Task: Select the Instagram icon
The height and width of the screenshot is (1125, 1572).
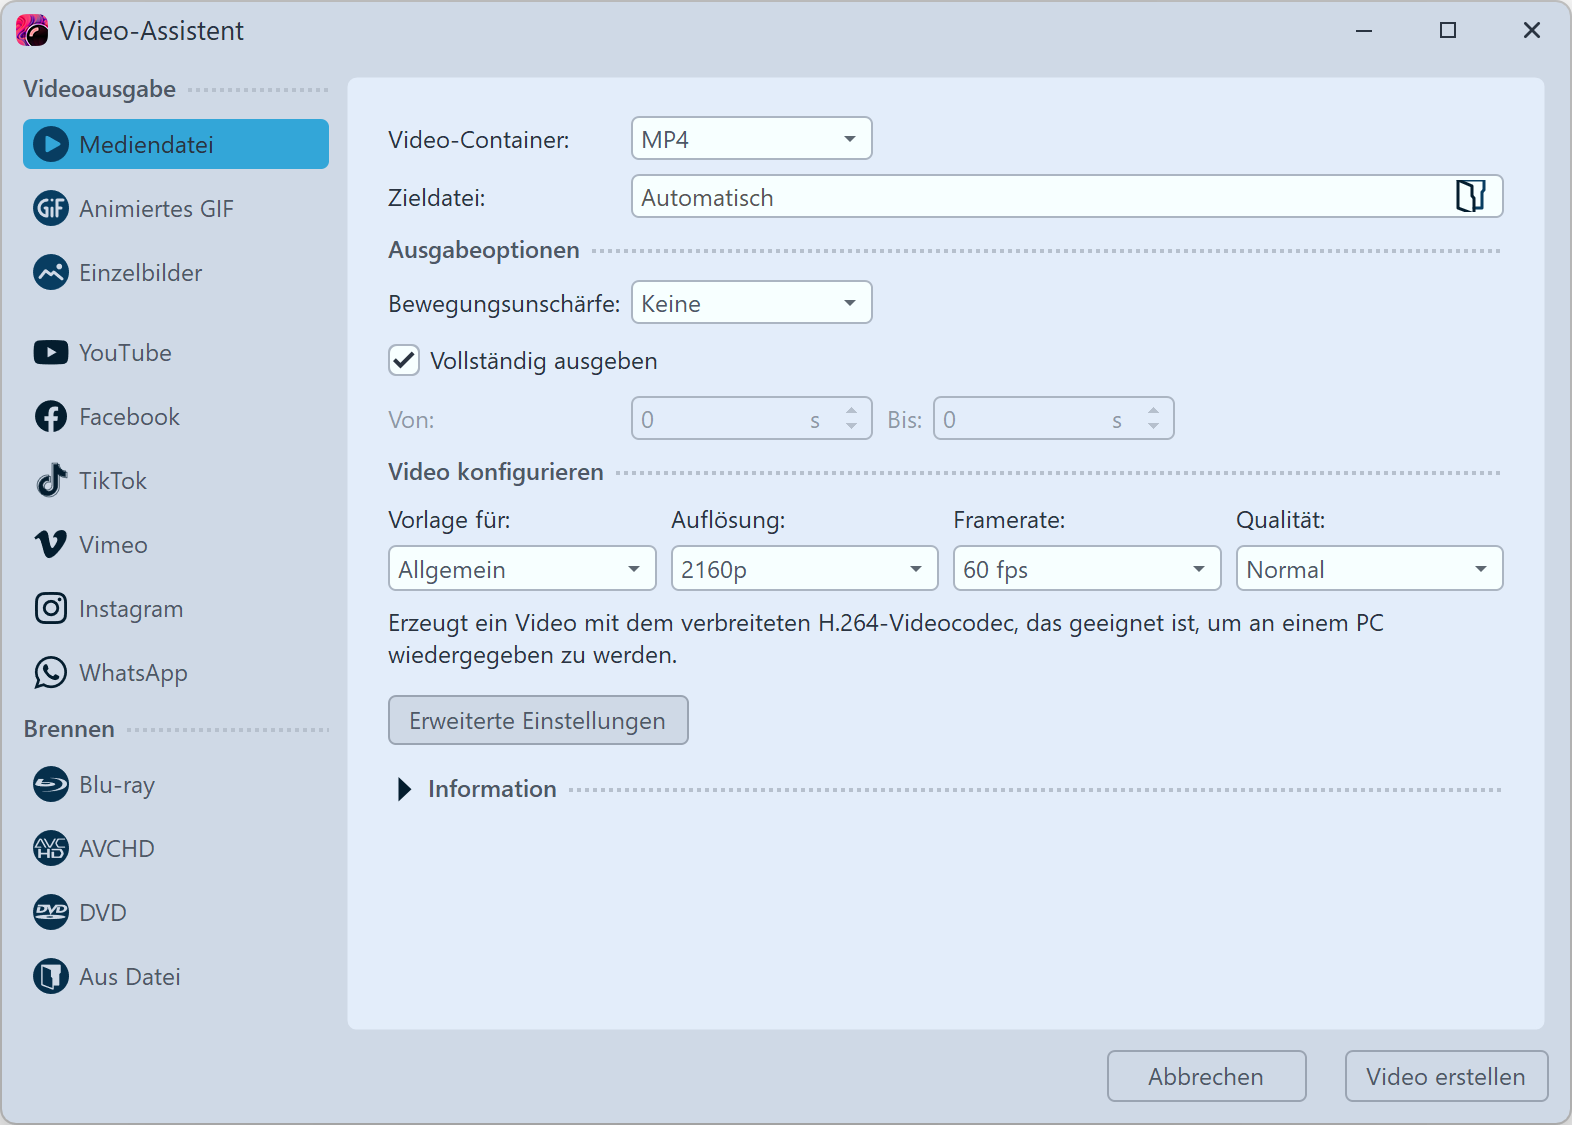Action: pyautogui.click(x=51, y=609)
